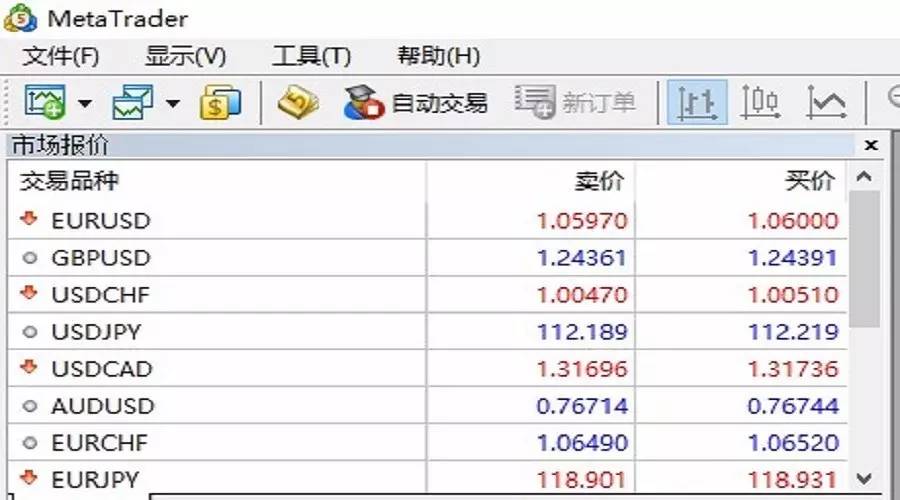
Task: Click the grey circle beside GBPUSD
Action: click(30, 258)
